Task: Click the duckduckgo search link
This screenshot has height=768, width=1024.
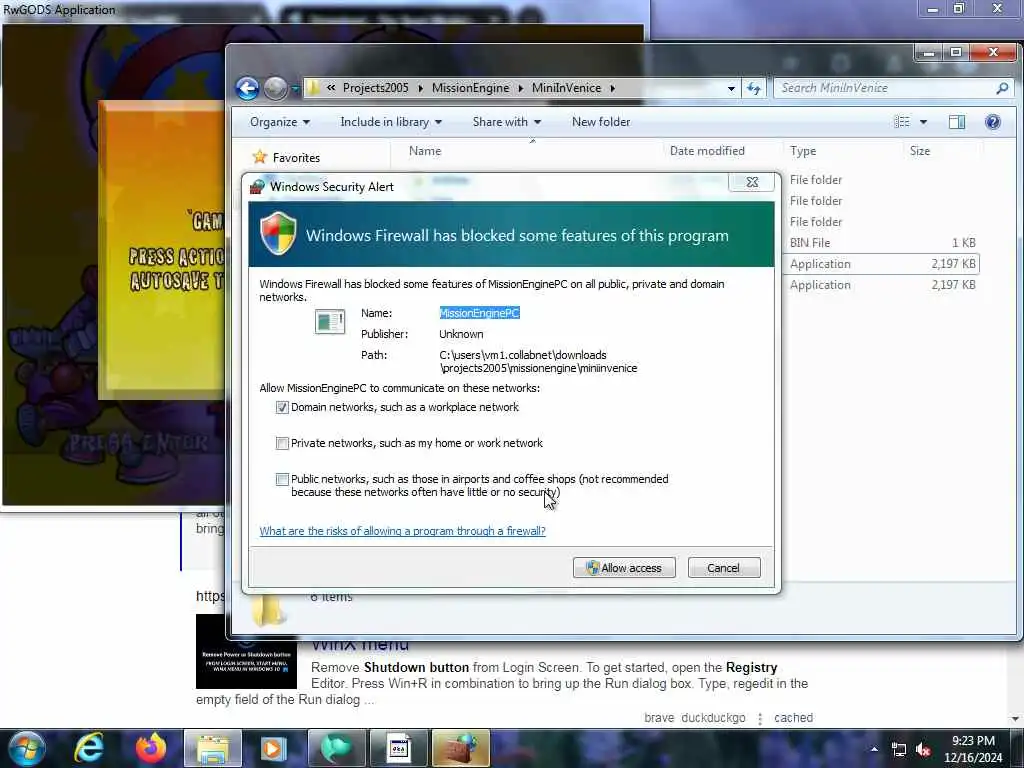Action: tap(713, 718)
